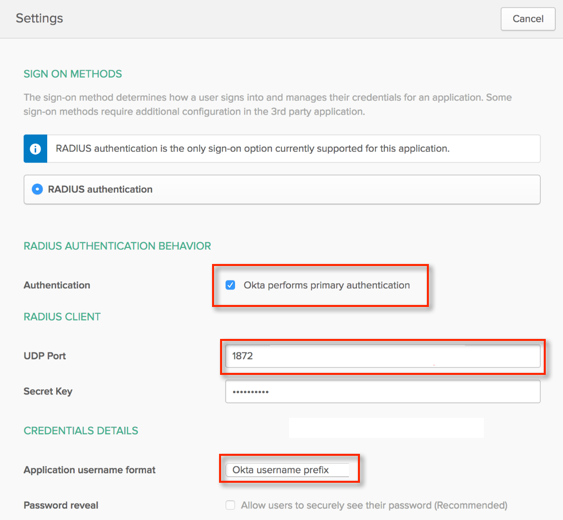Click the SIGN ON METHODS heading

pos(73,74)
